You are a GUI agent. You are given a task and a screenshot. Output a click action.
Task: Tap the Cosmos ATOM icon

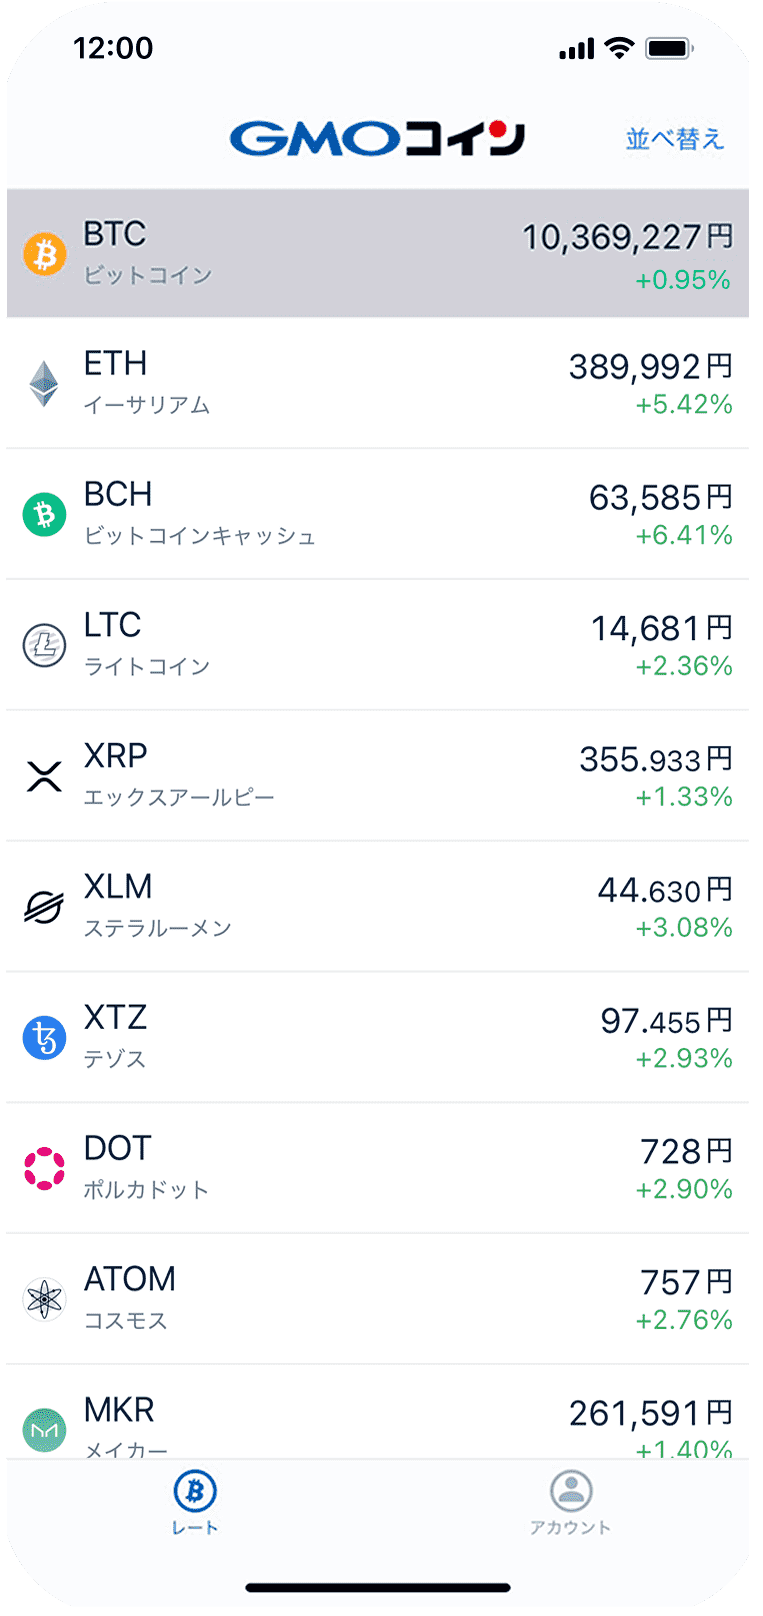pos(45,1299)
